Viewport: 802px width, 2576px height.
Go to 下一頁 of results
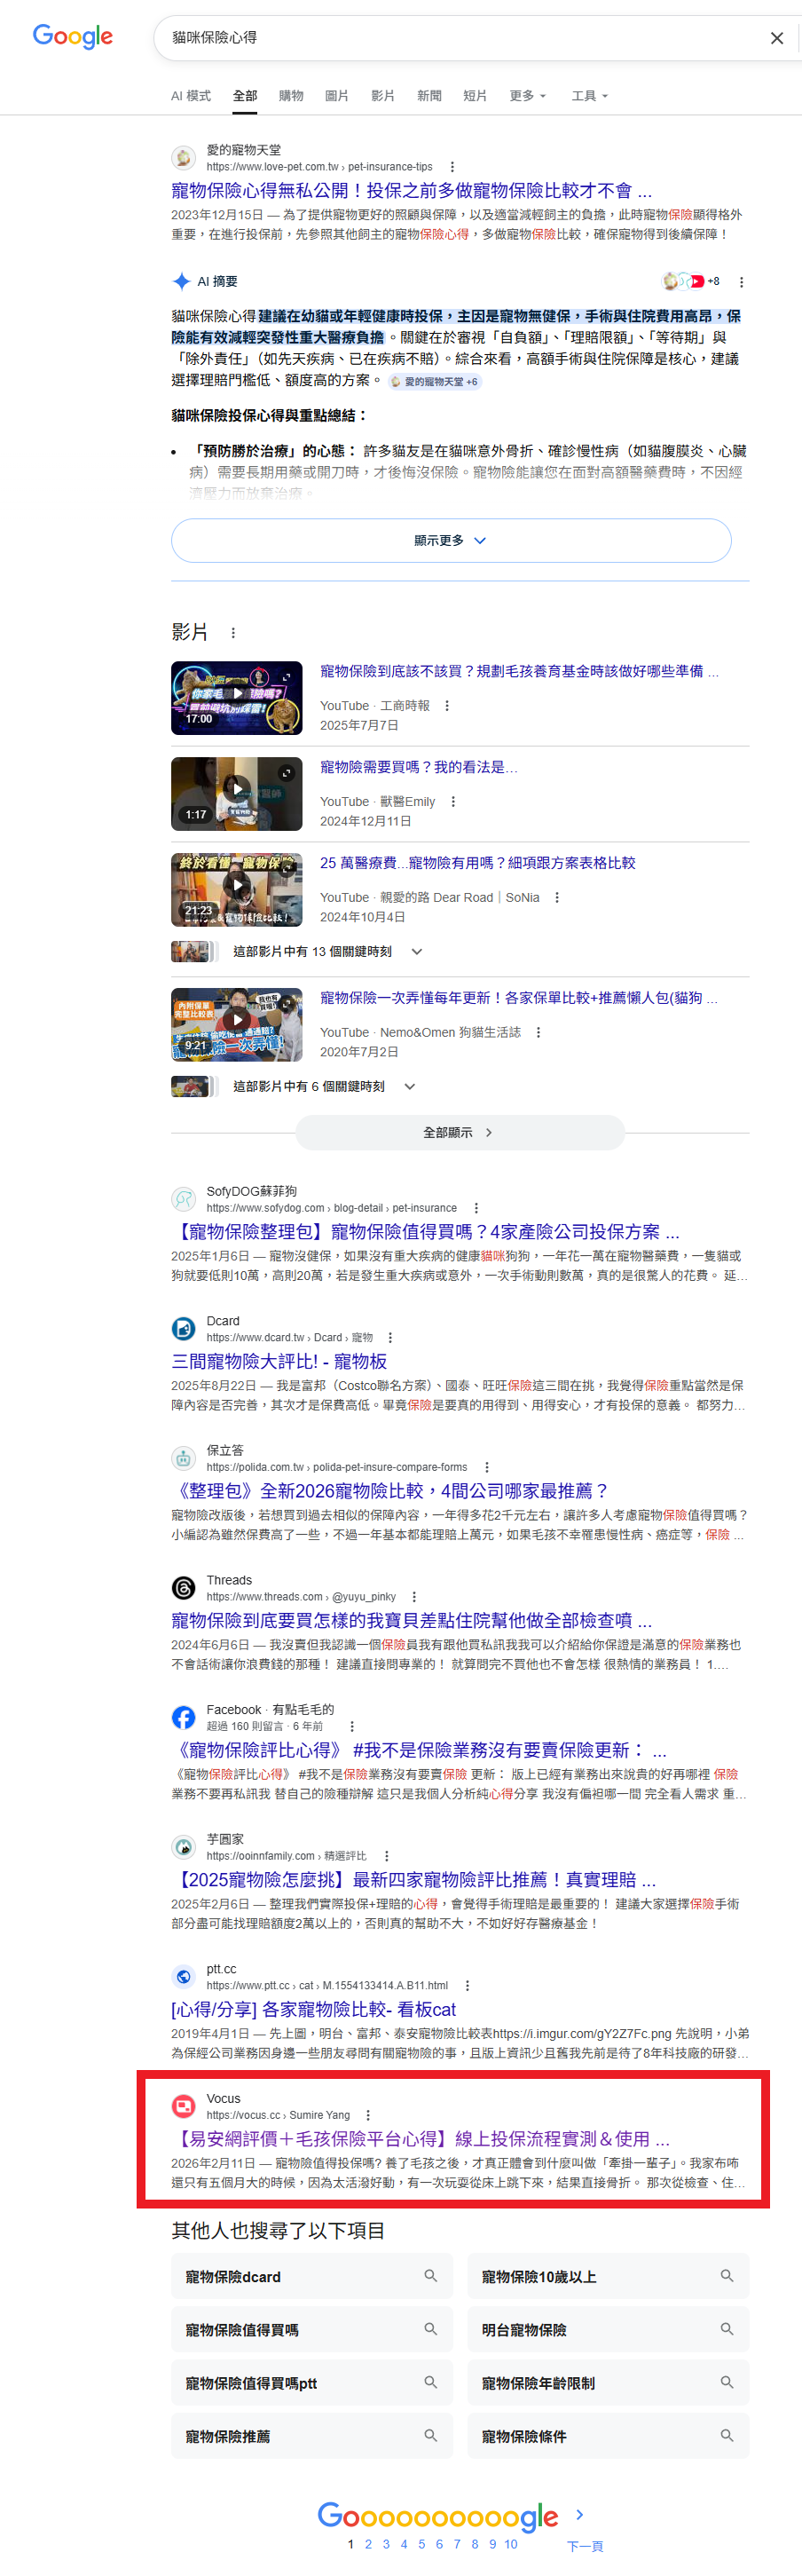584,2545
